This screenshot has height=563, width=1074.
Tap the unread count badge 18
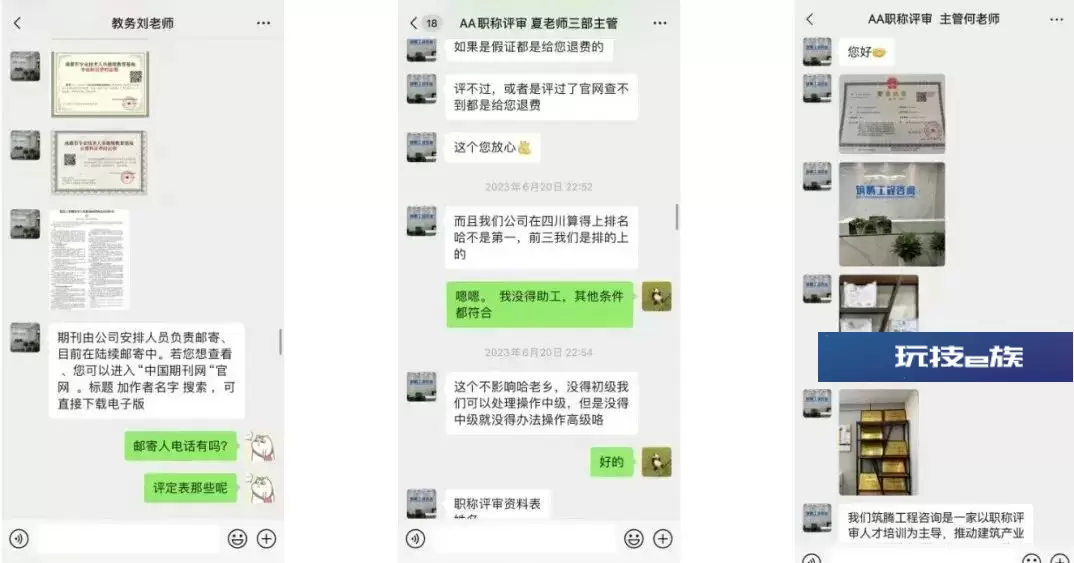coord(432,23)
